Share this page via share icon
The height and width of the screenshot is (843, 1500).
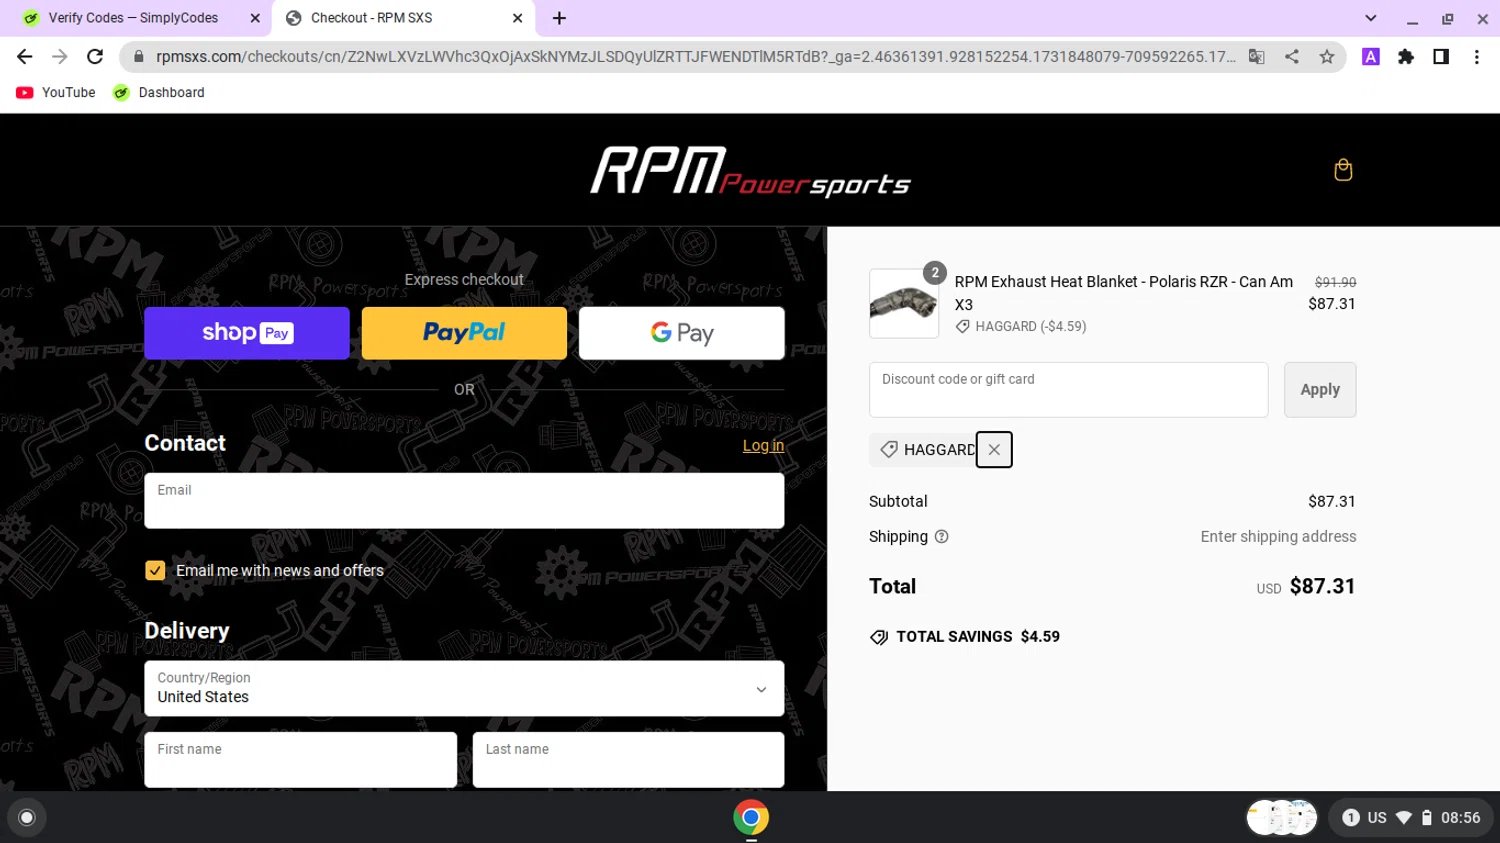click(1292, 57)
